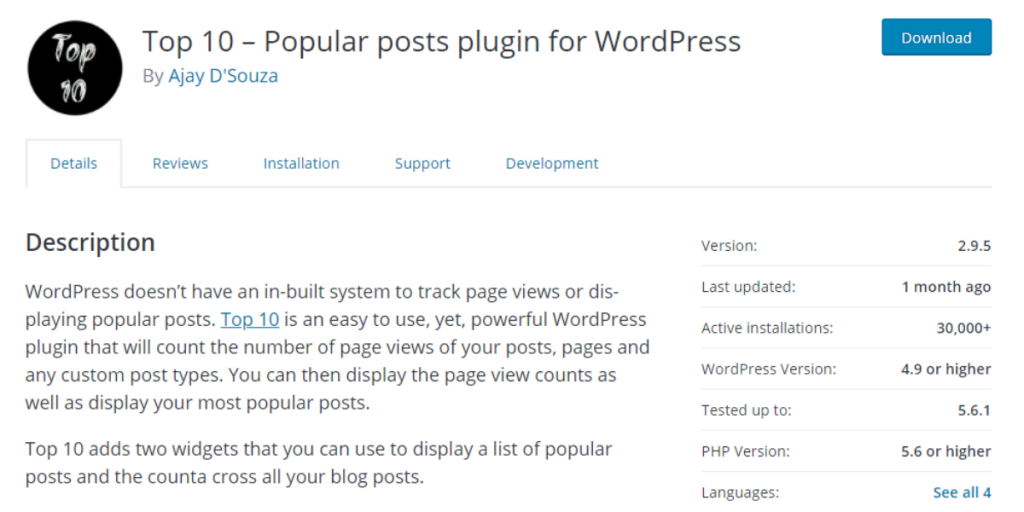
Task: Click the plugin title heading text
Action: (441, 41)
